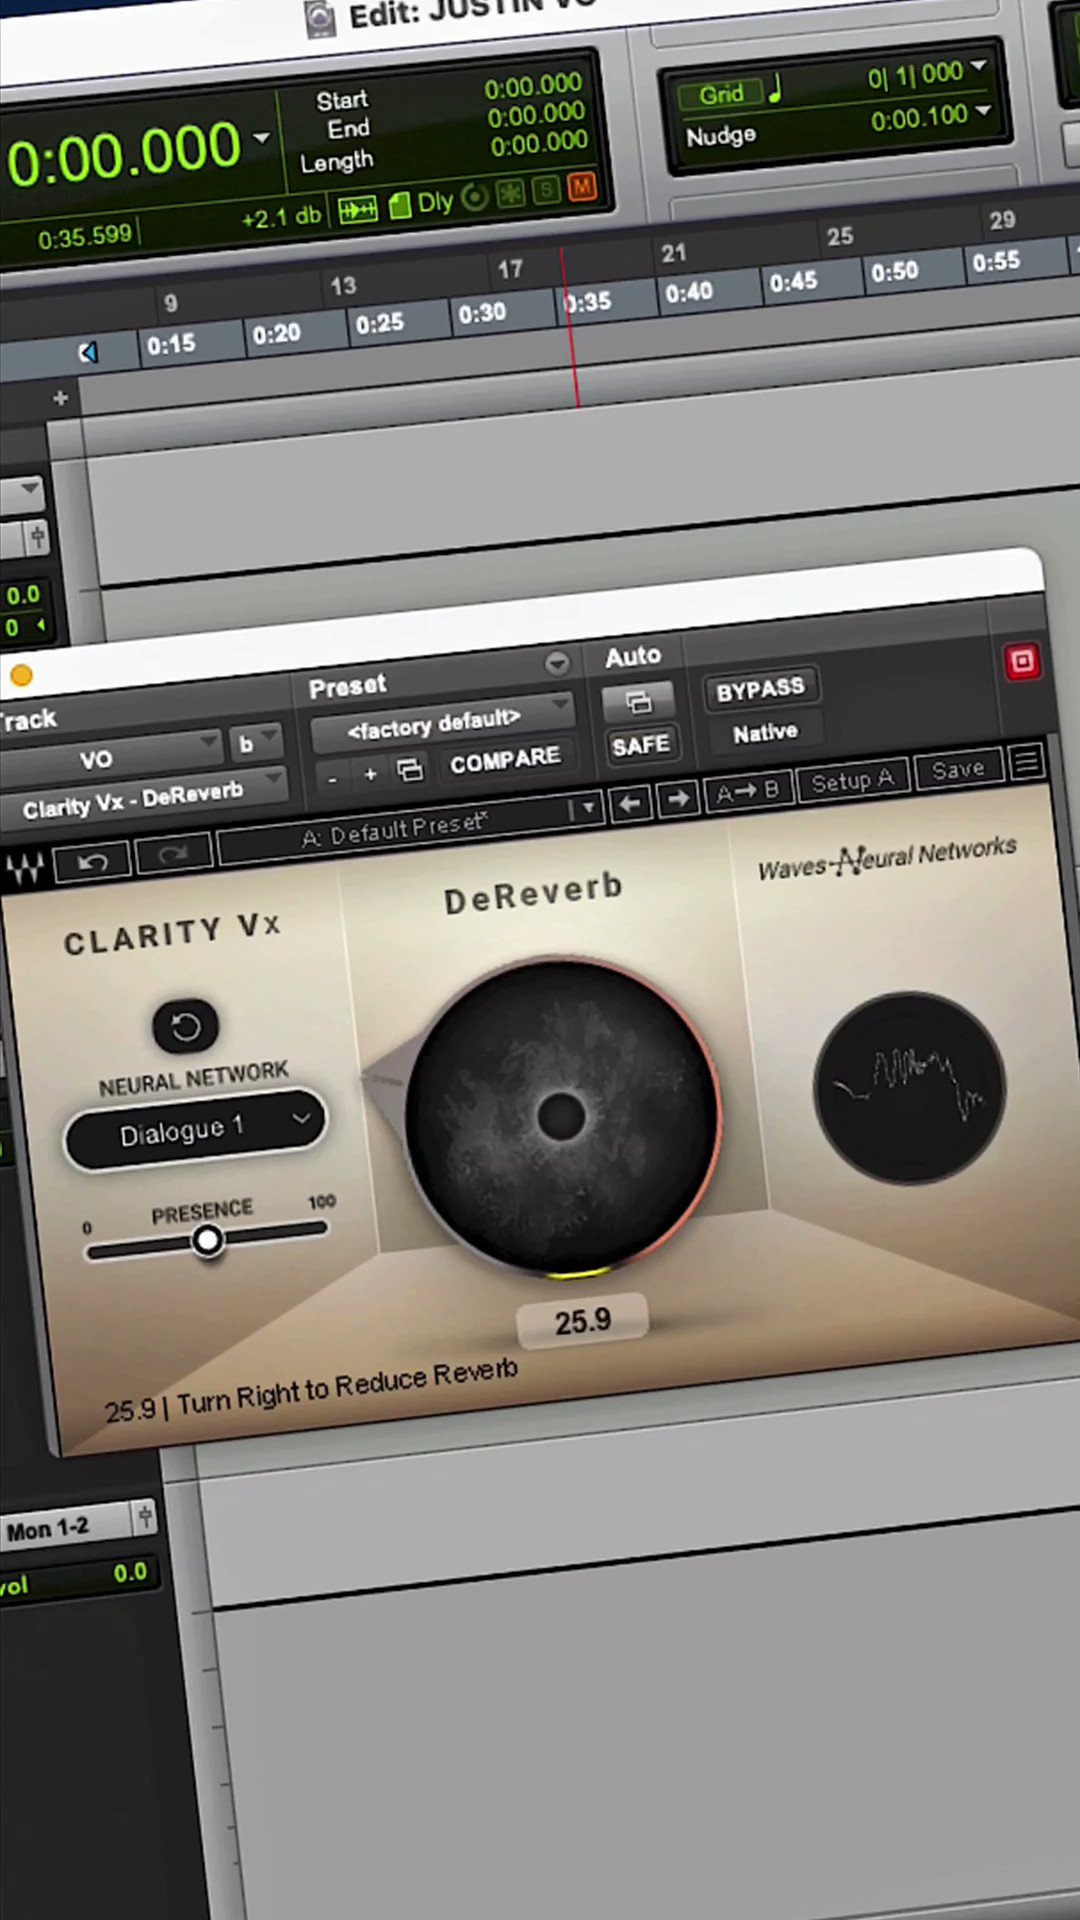
Task: Click the Length time value
Action: click(539, 145)
